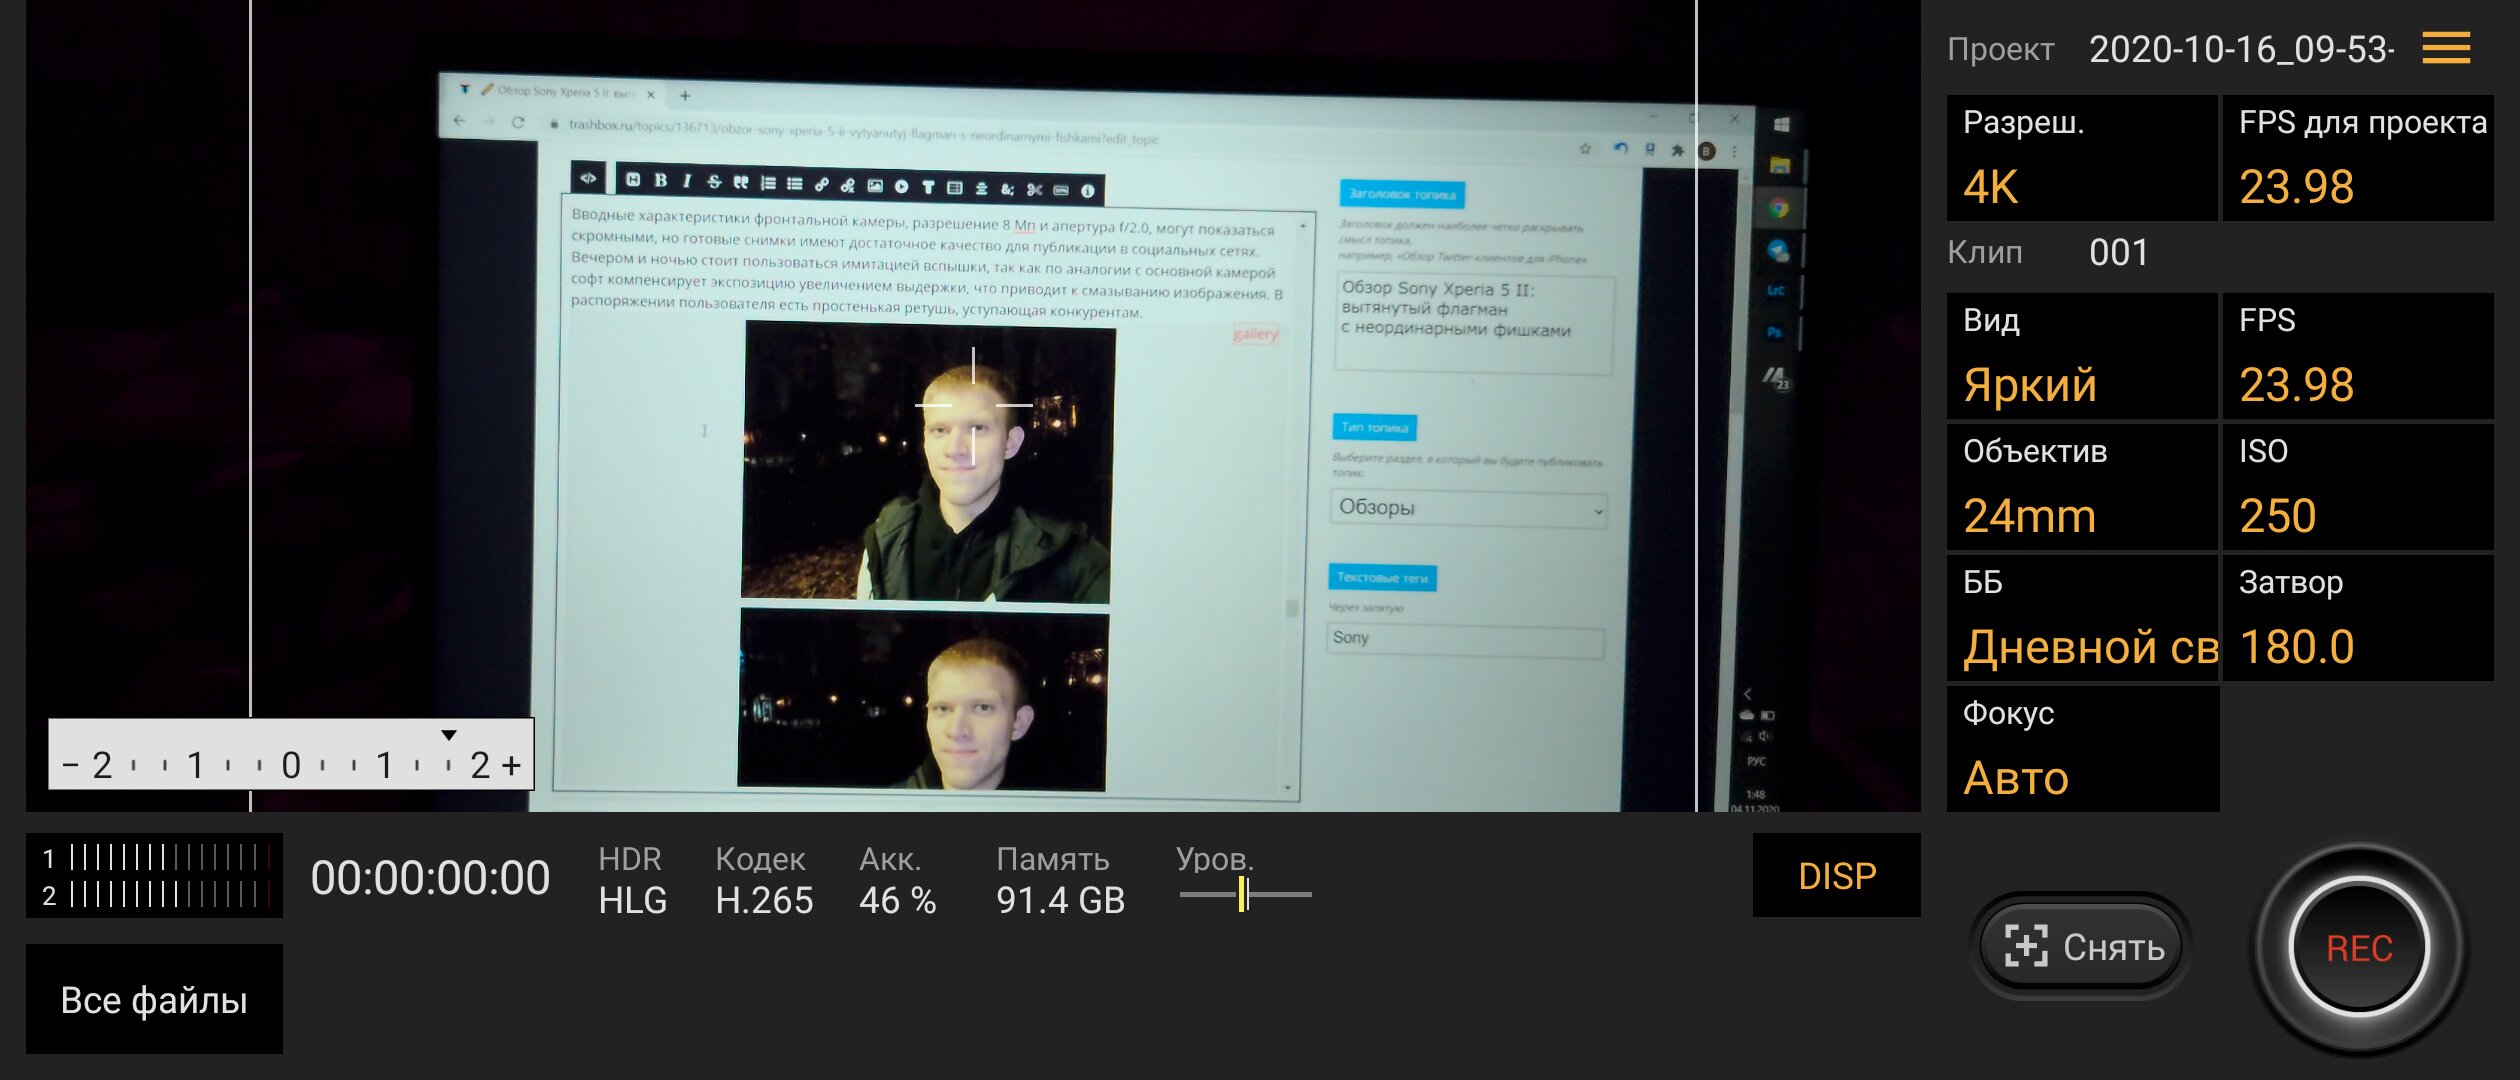This screenshot has height=1080, width=2520.
Task: Change resolution setting Разреш. 4K
Action: point(2082,158)
